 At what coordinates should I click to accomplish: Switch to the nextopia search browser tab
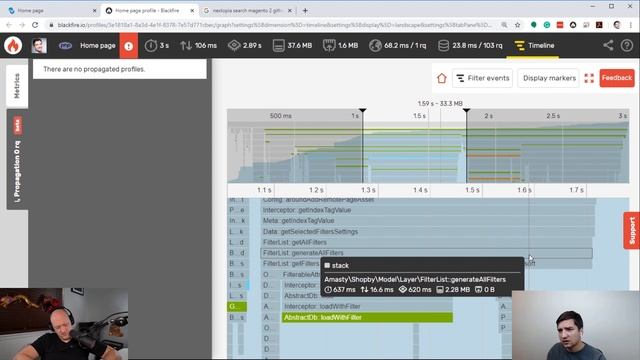tap(247, 11)
